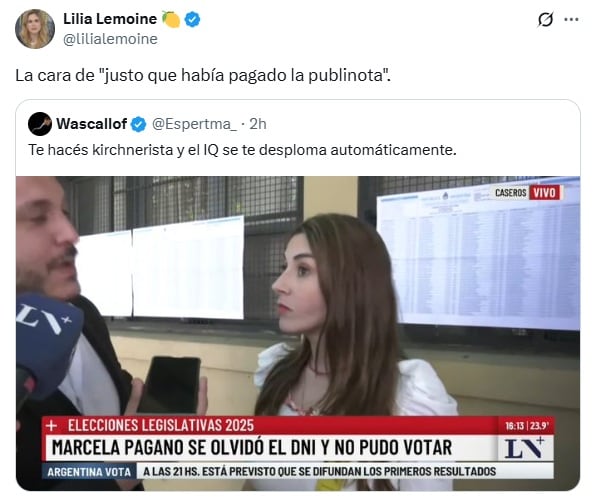
Task: Click the LN+ logo in the video
Action: (525, 448)
